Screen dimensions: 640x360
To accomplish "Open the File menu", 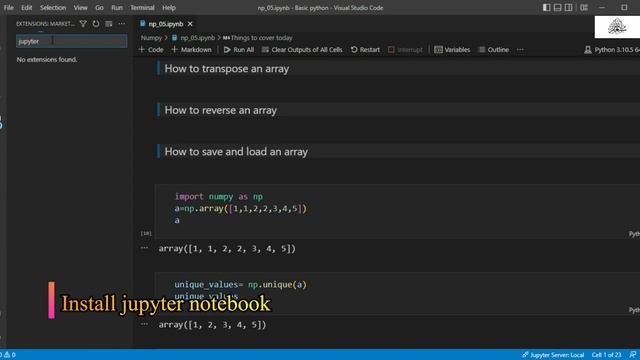I will point(9,8).
